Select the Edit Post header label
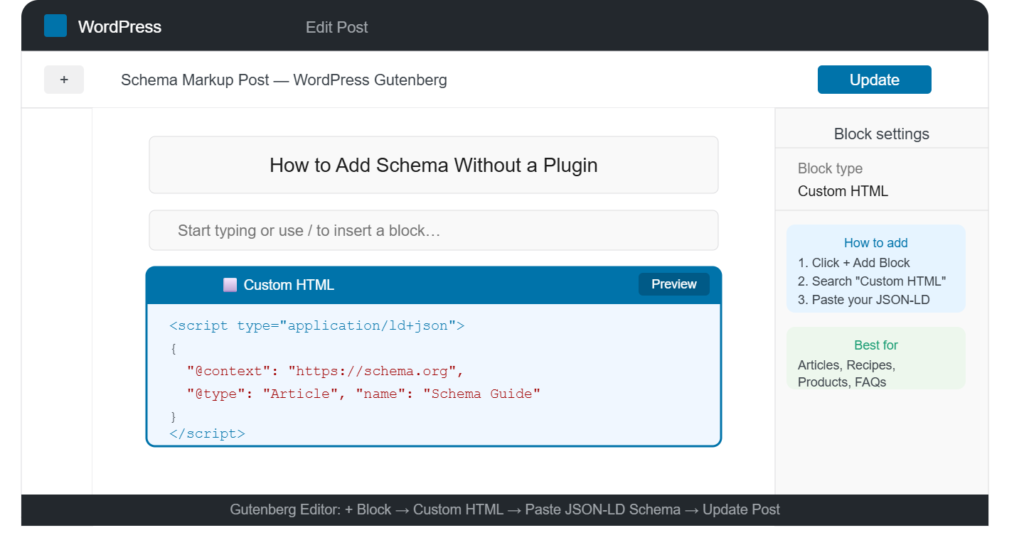Viewport: 1024px width, 540px height. (336, 27)
